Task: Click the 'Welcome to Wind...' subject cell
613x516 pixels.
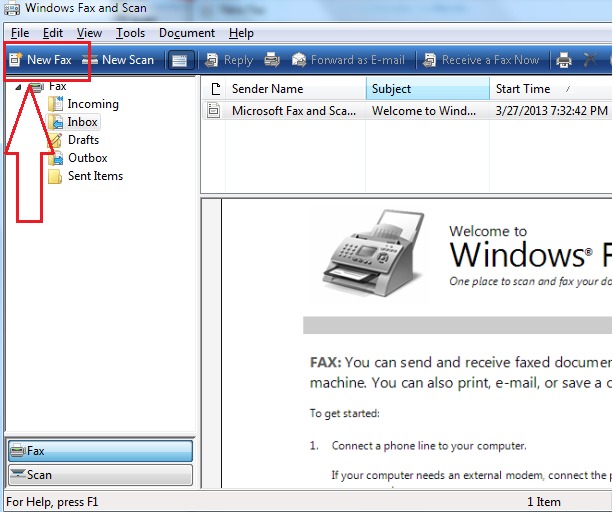Action: tap(424, 111)
